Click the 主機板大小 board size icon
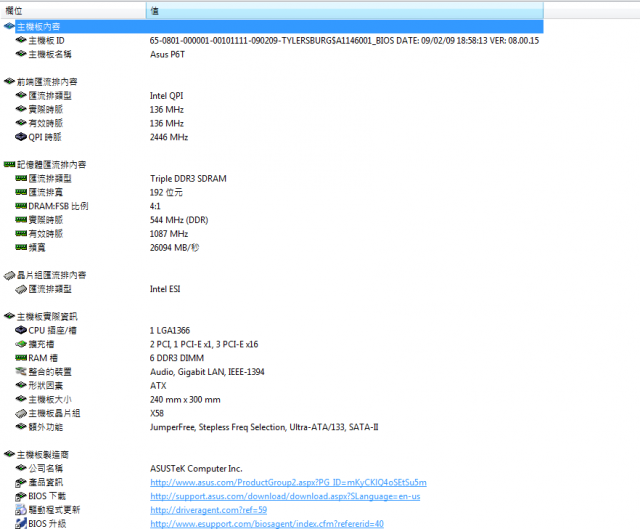 (x=21, y=399)
